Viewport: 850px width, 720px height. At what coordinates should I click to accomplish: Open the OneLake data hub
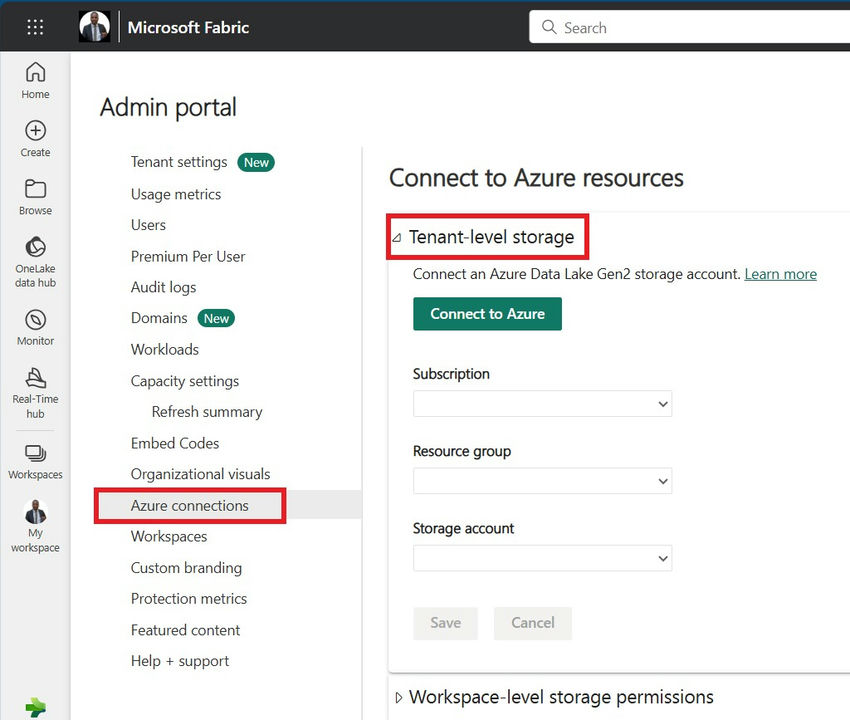(x=35, y=261)
